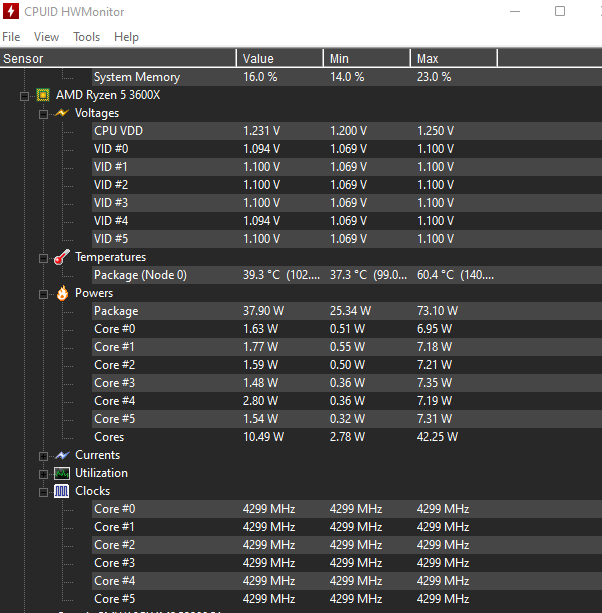Click the Min column header

(x=367, y=58)
